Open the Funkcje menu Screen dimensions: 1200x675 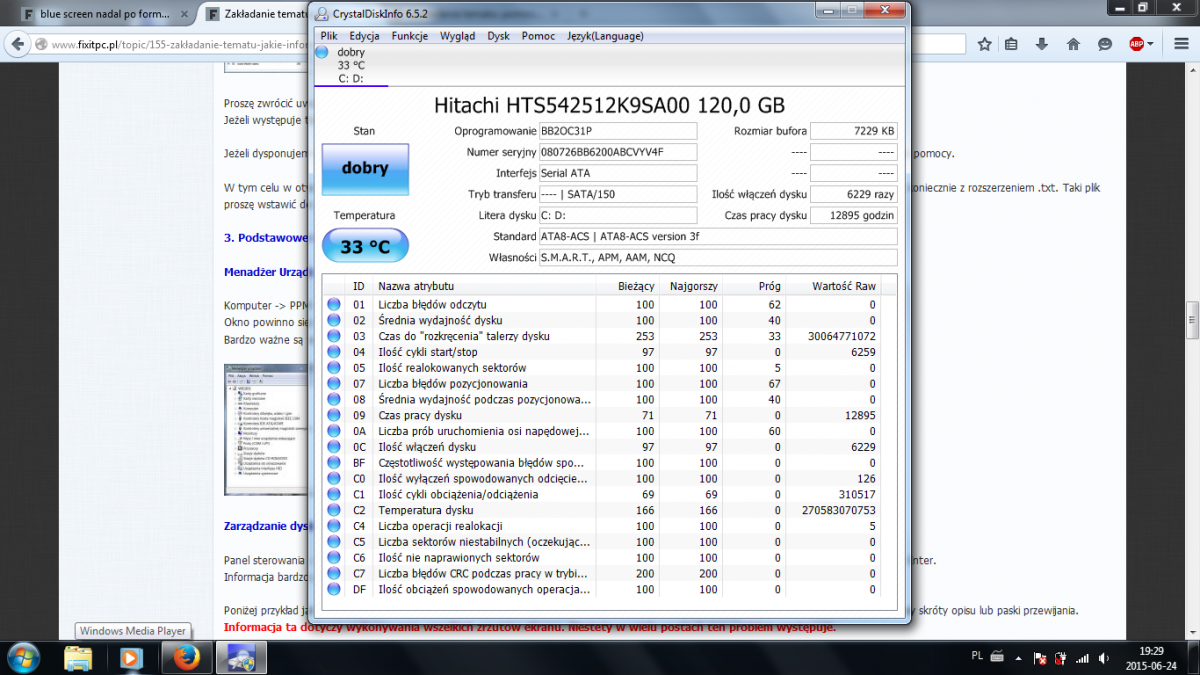[x=410, y=36]
